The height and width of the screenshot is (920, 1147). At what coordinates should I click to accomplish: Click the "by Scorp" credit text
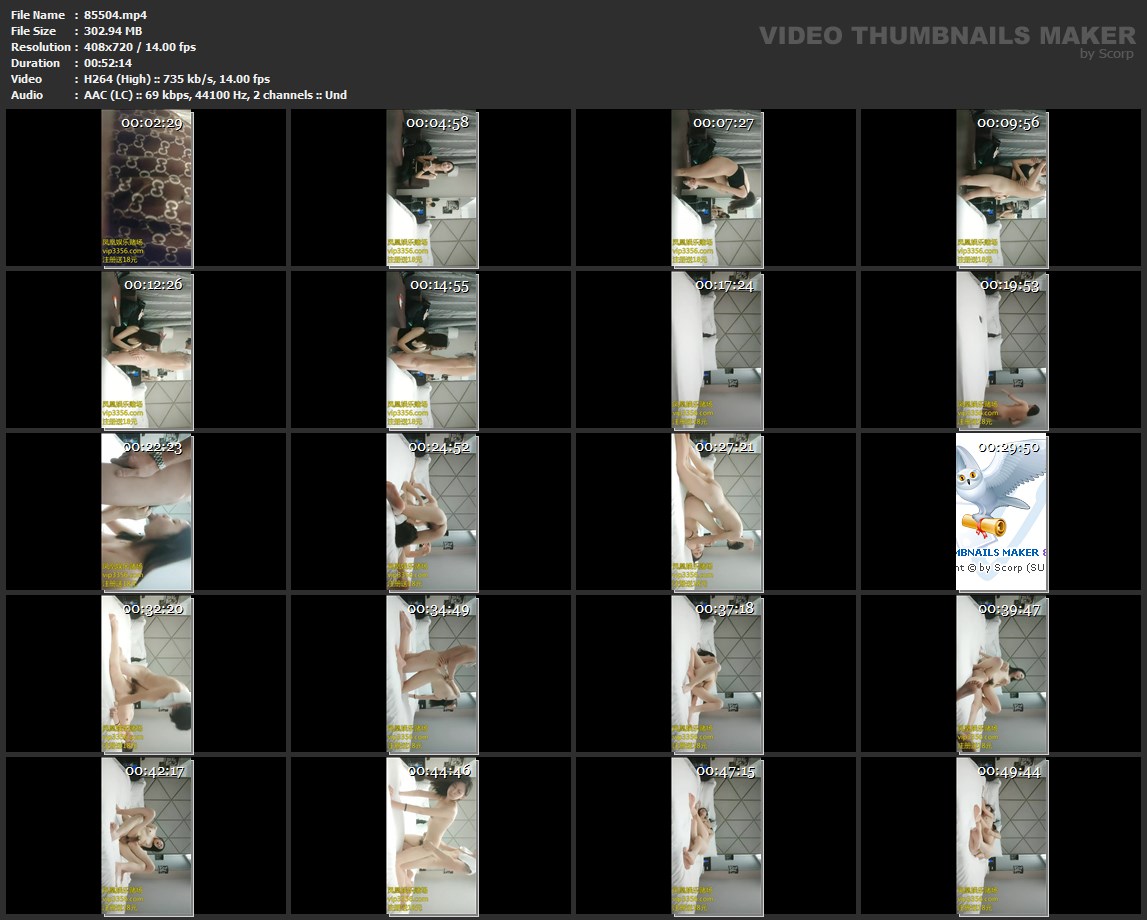pyautogui.click(x=1107, y=54)
